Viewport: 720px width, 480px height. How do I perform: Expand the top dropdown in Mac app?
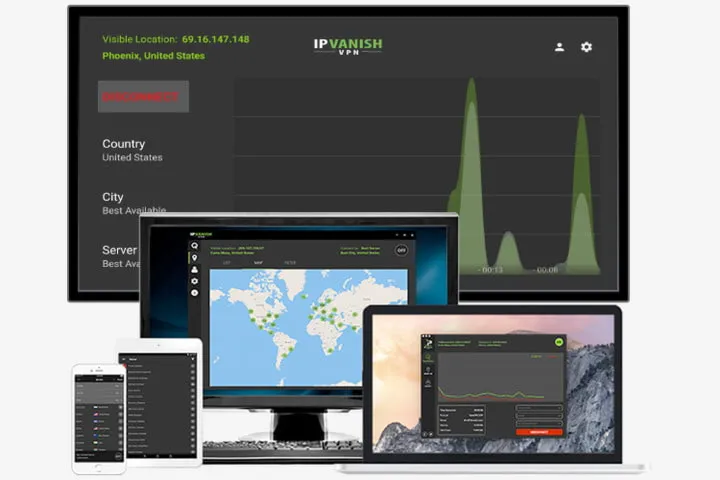point(539,408)
